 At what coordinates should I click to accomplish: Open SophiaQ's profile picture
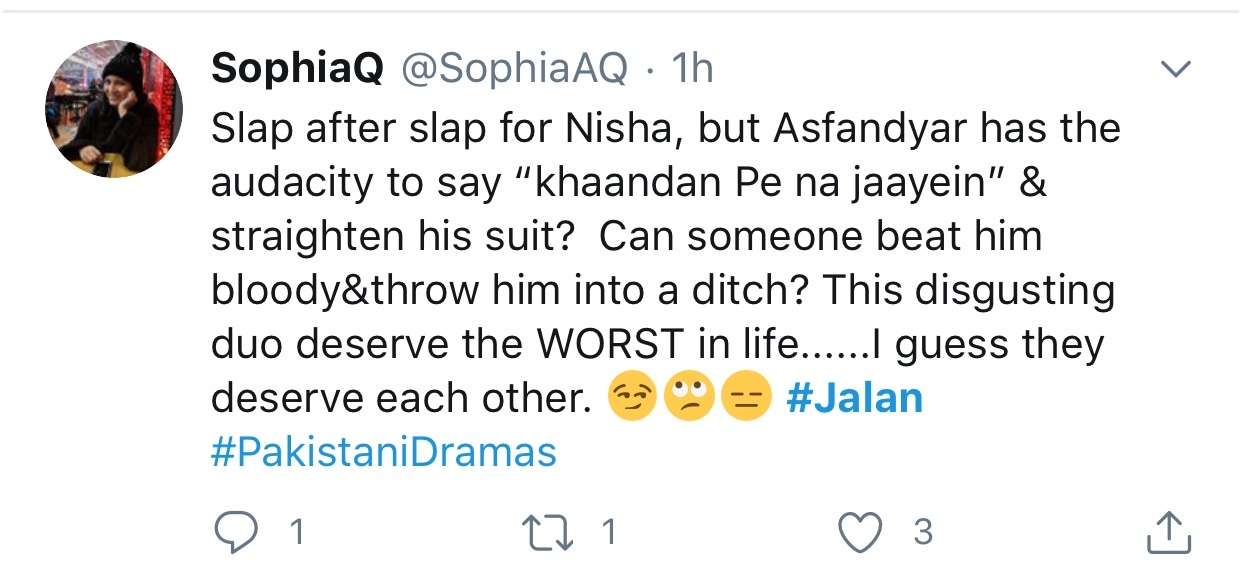click(115, 109)
